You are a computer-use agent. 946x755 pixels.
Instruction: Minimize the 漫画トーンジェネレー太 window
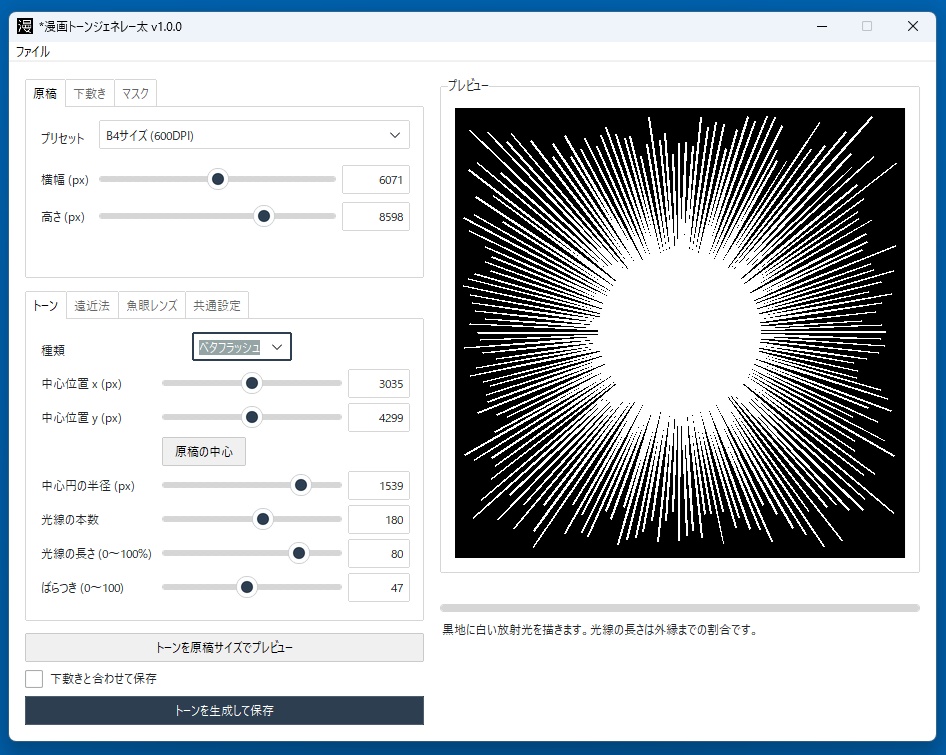822,26
